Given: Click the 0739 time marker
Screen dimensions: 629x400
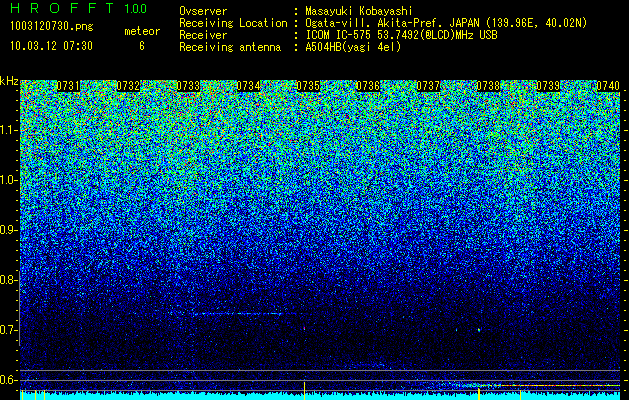Looking at the screenshot, I should pyautogui.click(x=548, y=86).
